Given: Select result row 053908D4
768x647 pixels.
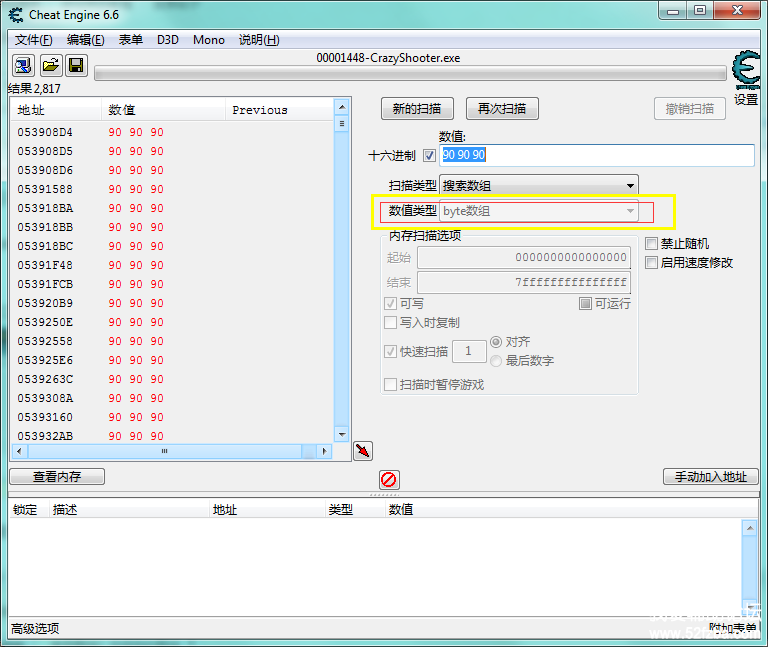Looking at the screenshot, I should 172,132.
